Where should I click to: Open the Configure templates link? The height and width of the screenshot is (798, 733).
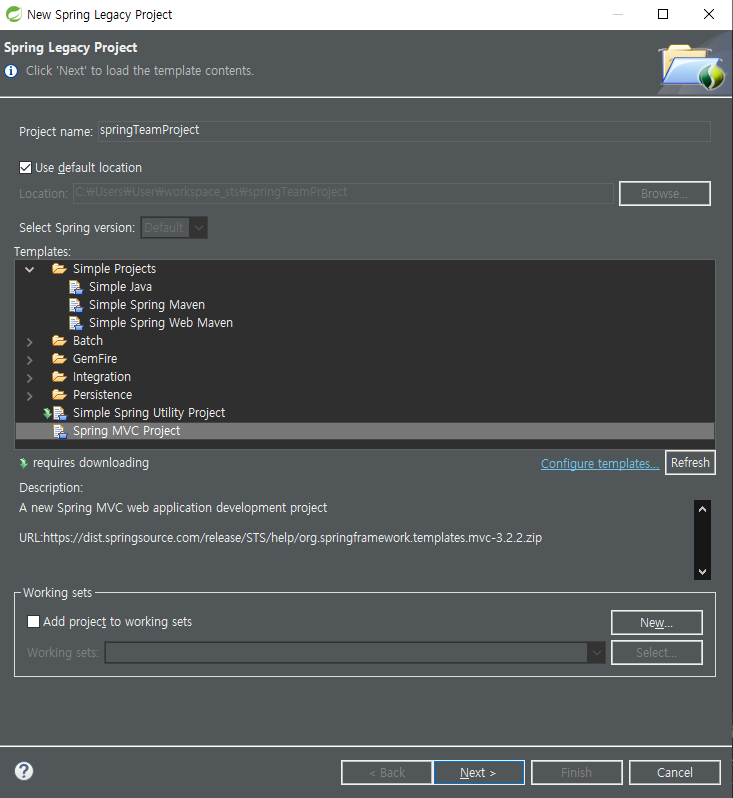600,464
